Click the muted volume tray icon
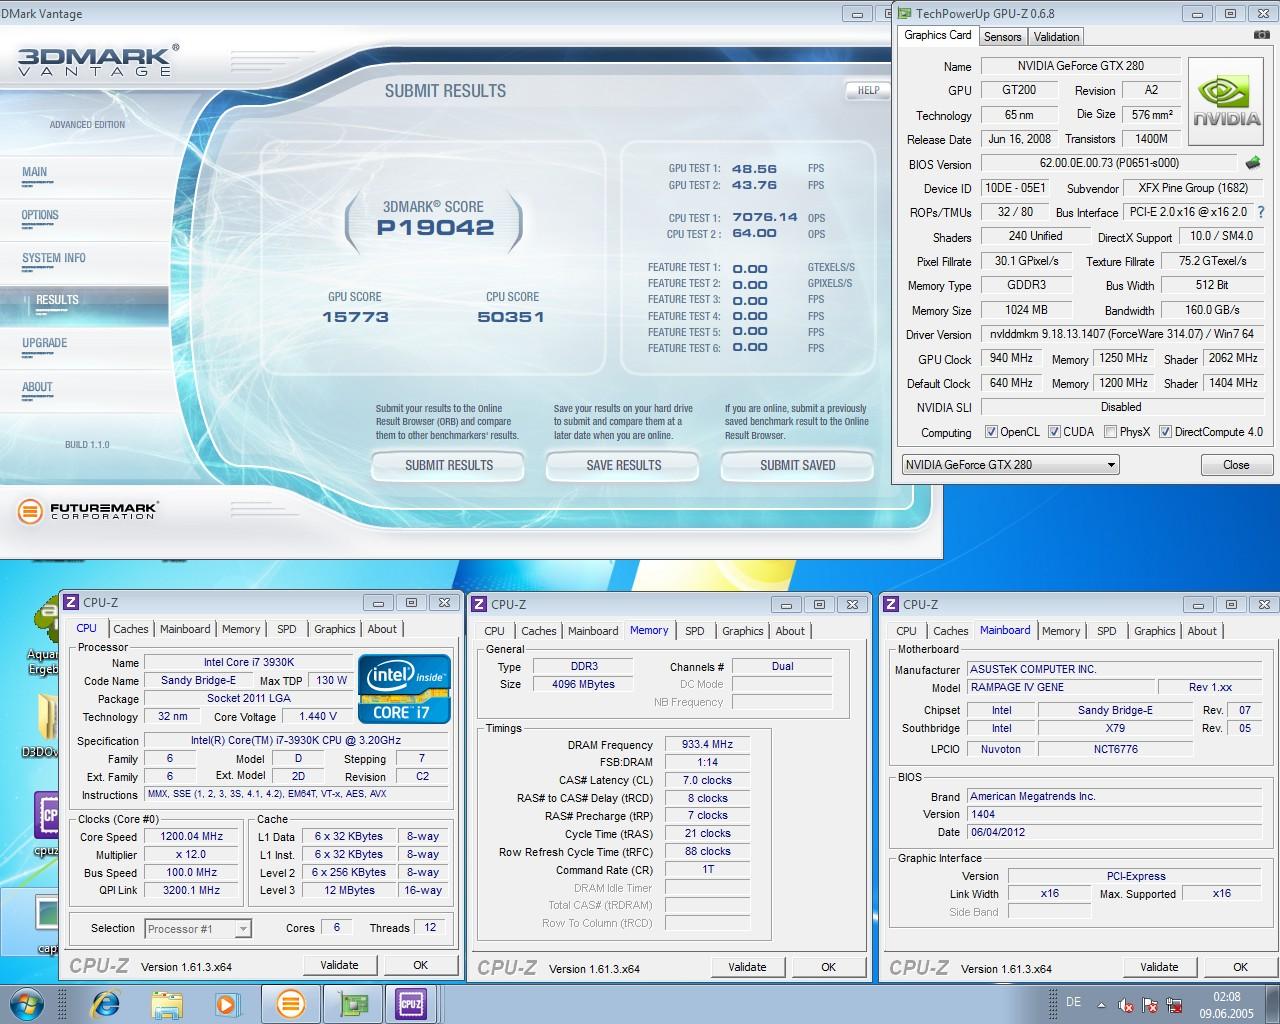Screen dimensions: 1280x1024 pos(1126,1005)
